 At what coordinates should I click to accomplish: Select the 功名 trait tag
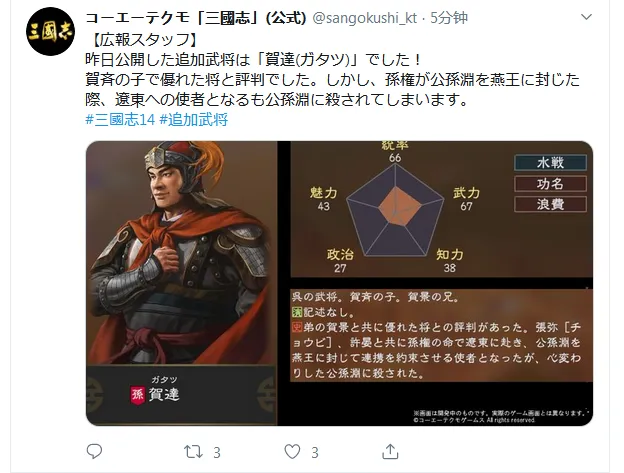click(550, 184)
